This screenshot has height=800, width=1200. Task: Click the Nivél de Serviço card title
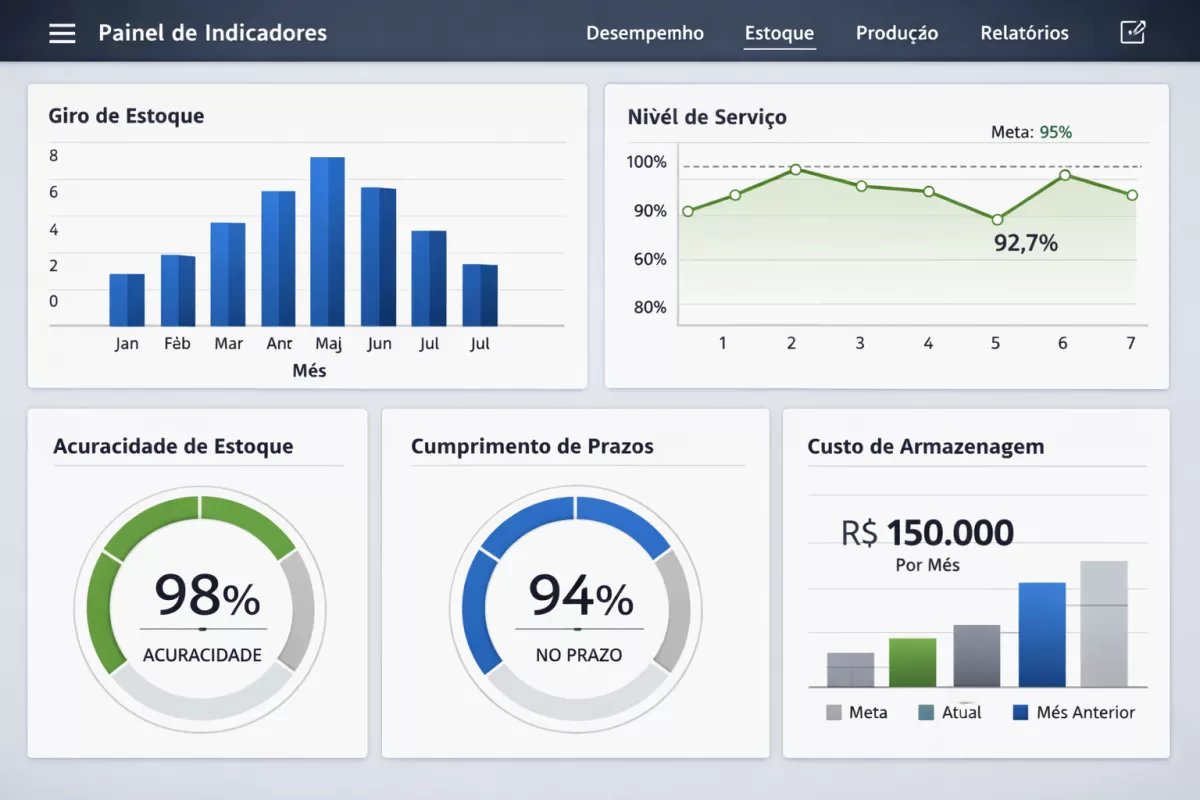click(707, 116)
